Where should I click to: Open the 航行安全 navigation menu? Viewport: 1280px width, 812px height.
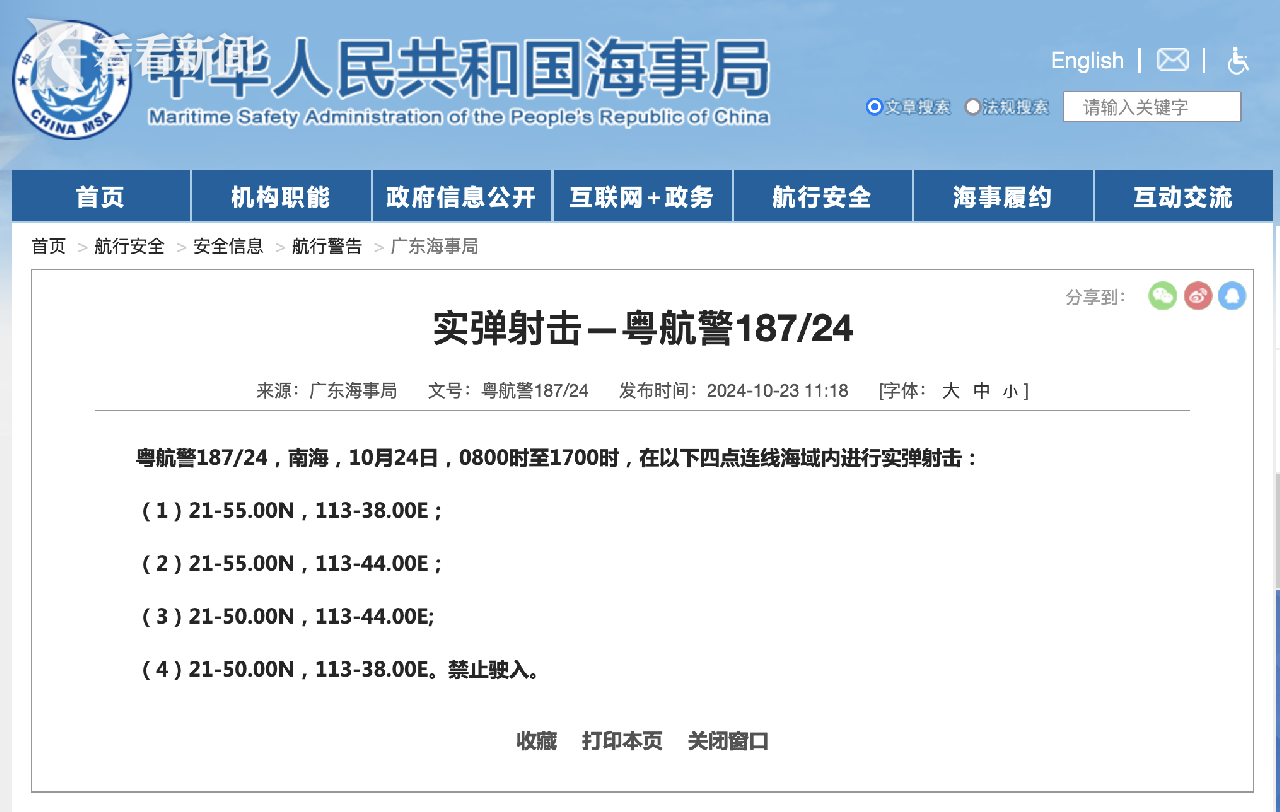821,197
